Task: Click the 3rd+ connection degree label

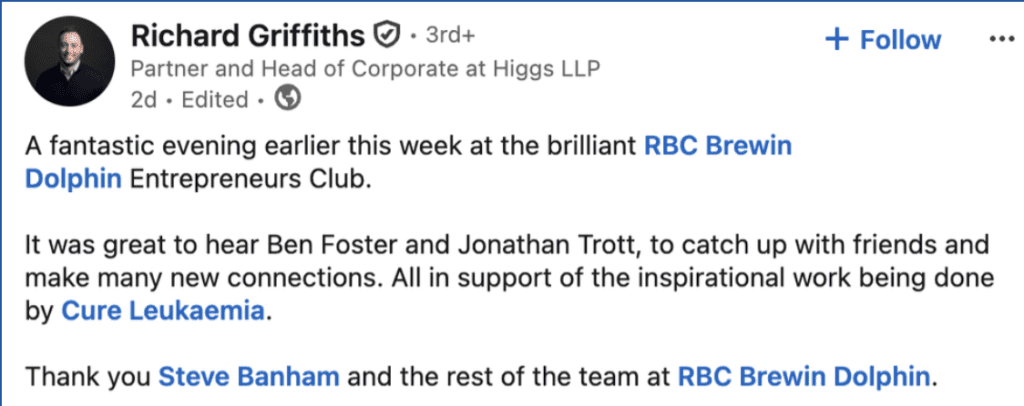Action: click(450, 37)
